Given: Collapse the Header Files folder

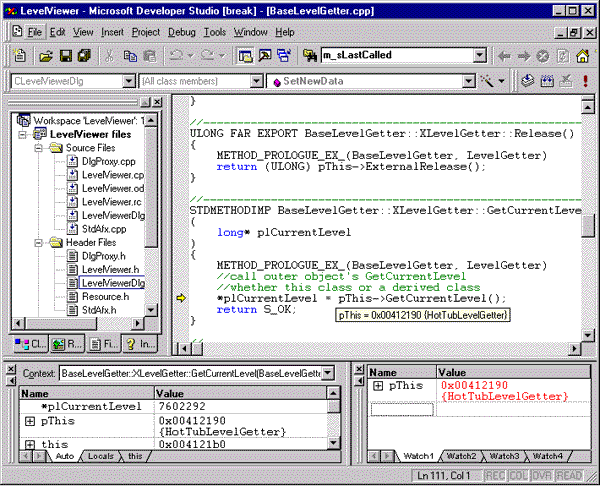Looking at the screenshot, I should coord(39,242).
